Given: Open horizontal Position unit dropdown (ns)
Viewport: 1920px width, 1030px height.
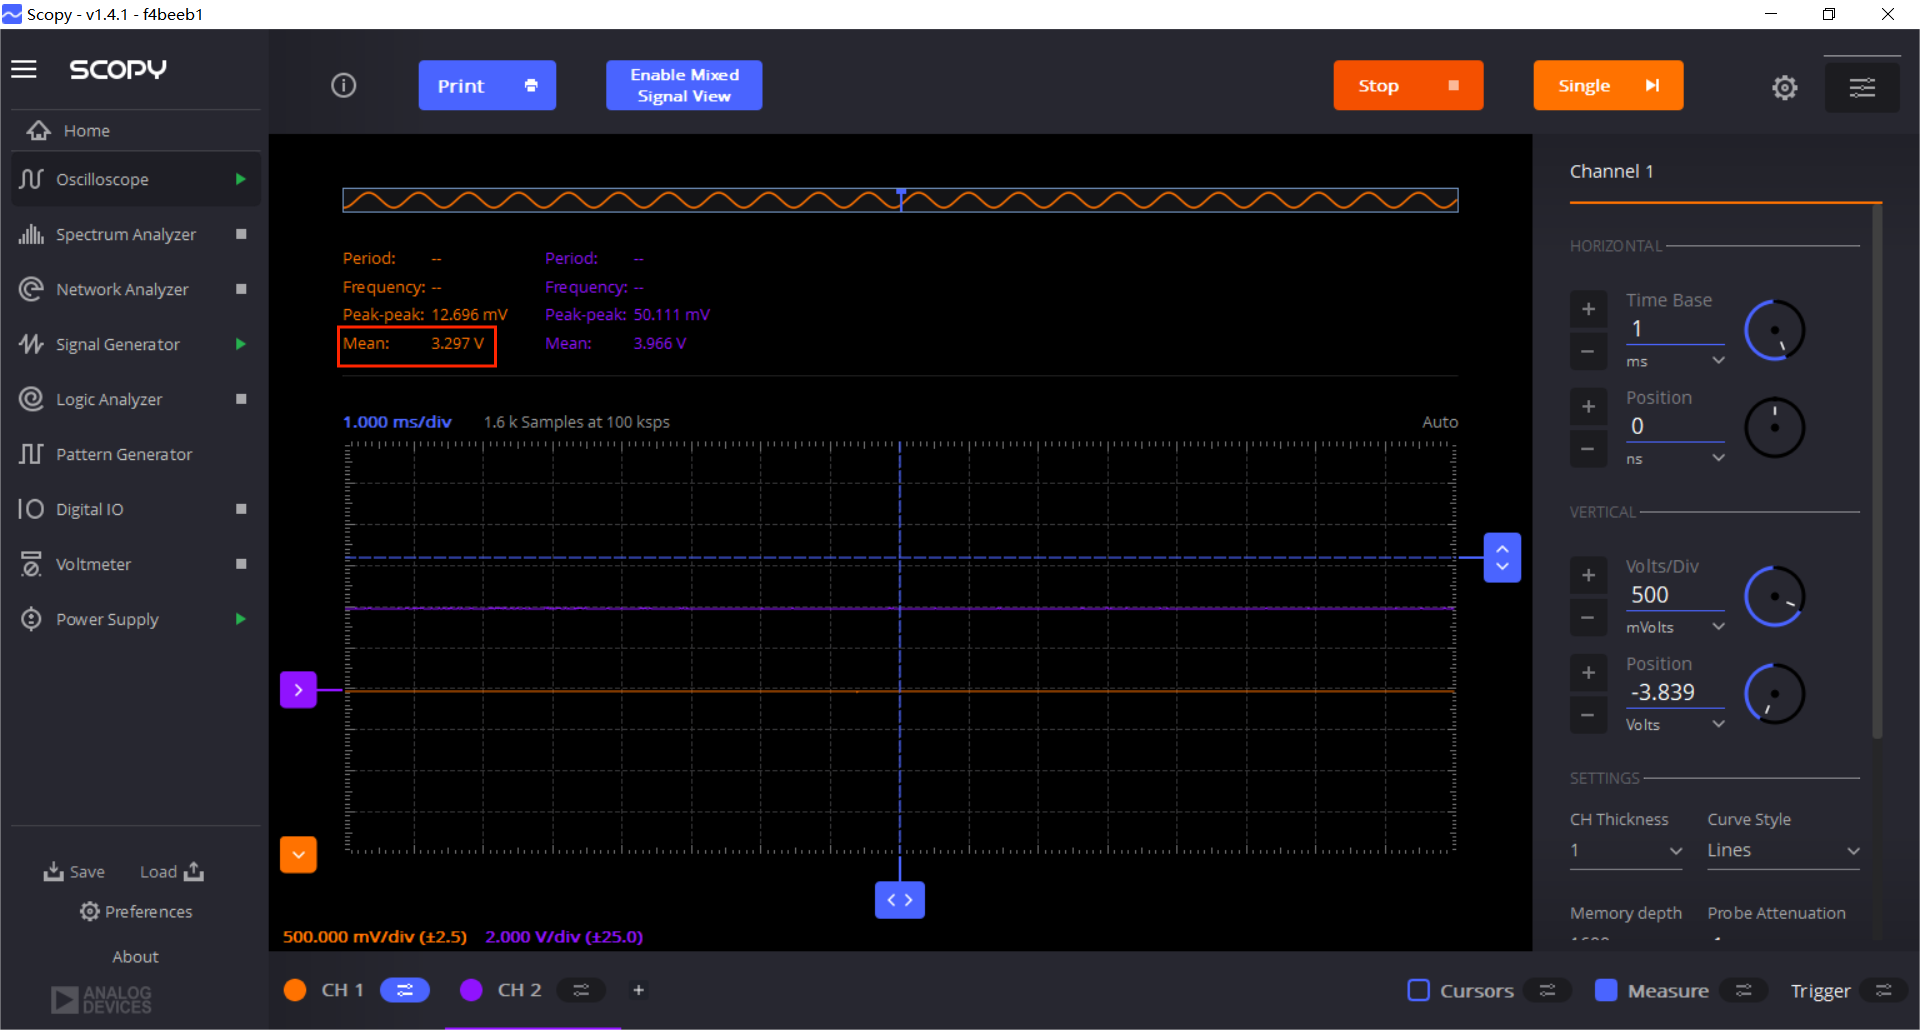Looking at the screenshot, I should tap(1675, 458).
